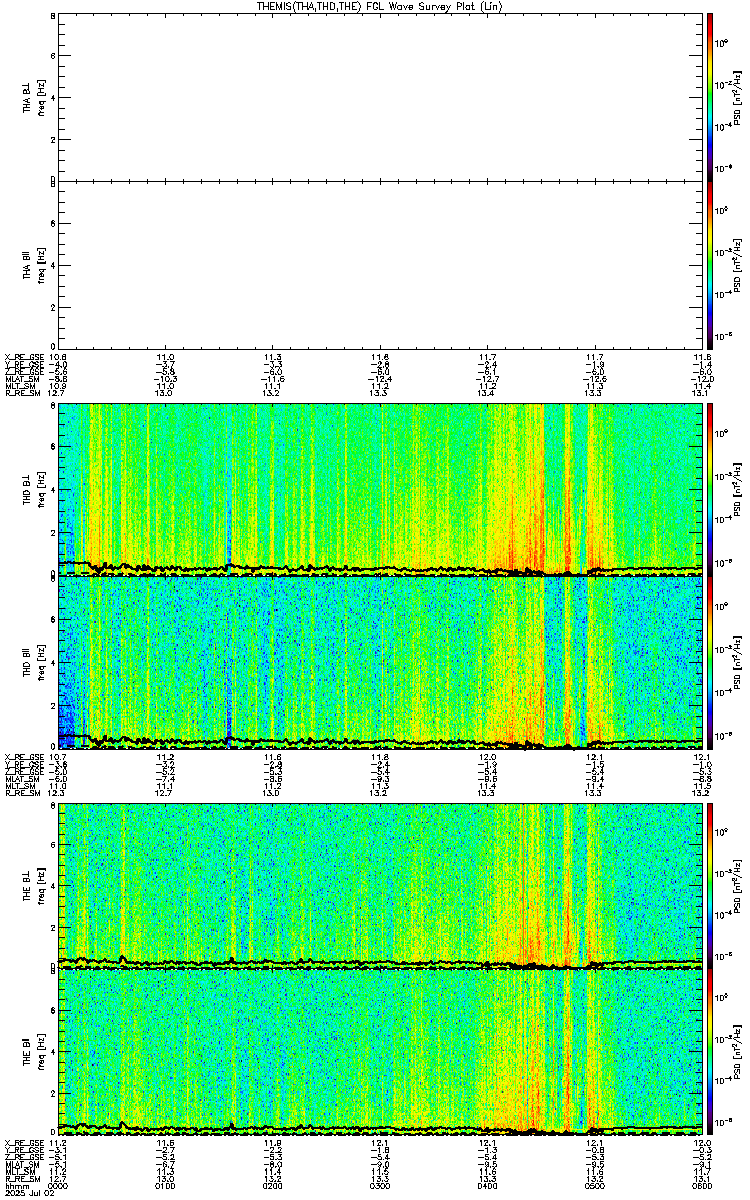Select the 0300 time tick label

pyautogui.click(x=379, y=1186)
